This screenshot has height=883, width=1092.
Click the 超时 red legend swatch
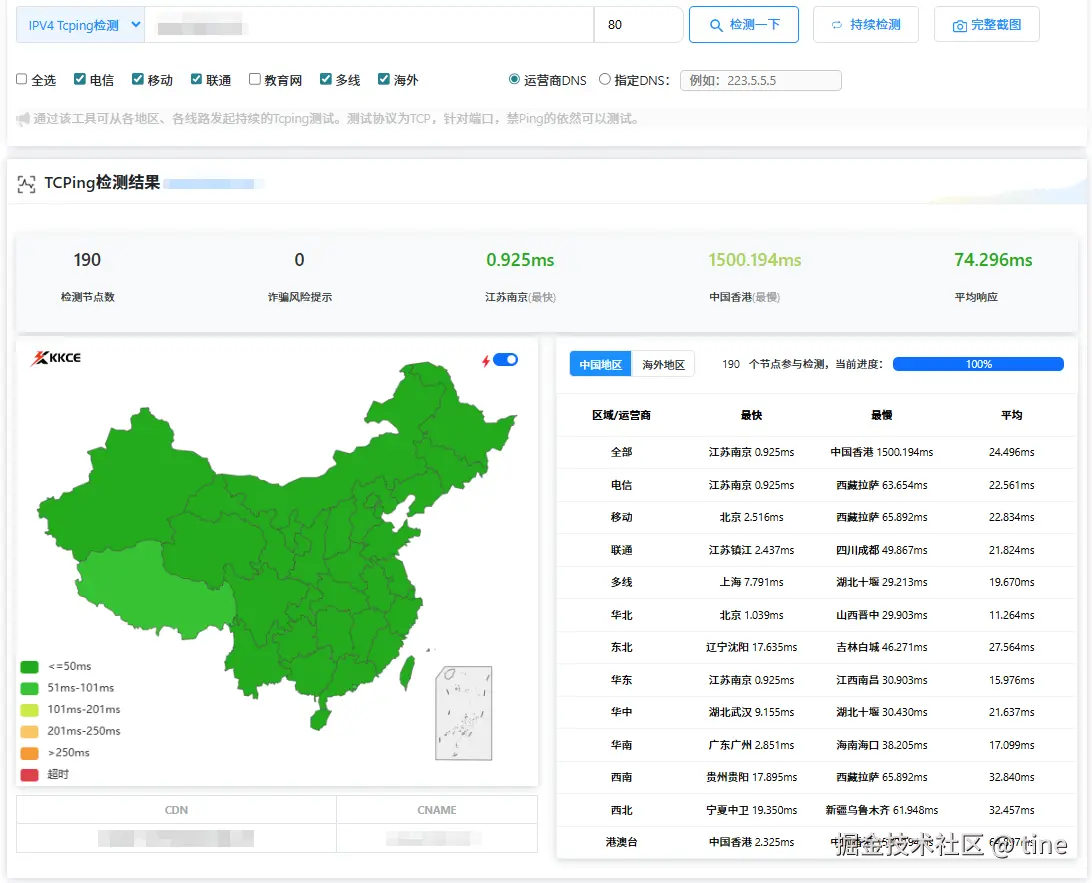(29, 775)
